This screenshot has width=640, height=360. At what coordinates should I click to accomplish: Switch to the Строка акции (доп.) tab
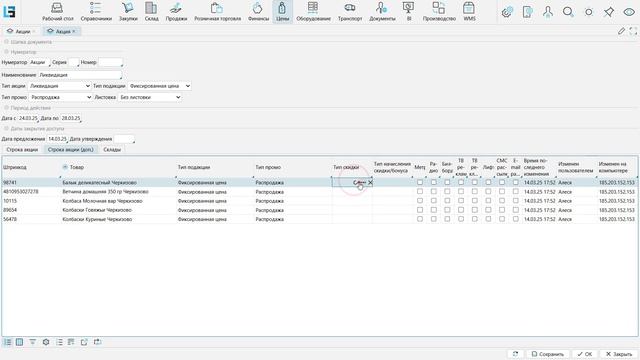tap(71, 149)
